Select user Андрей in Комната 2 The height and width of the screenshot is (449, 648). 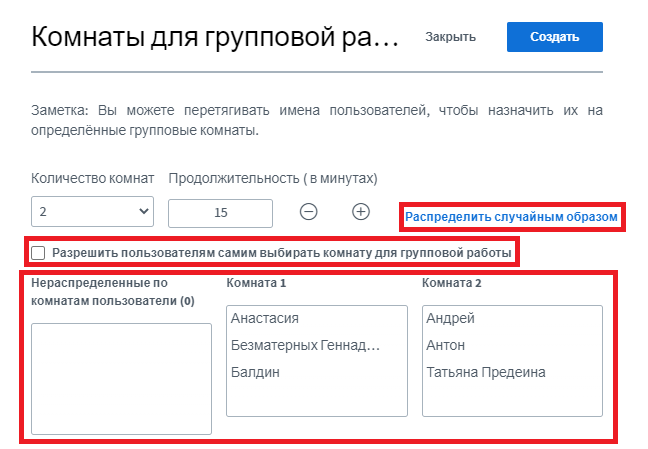coord(450,319)
